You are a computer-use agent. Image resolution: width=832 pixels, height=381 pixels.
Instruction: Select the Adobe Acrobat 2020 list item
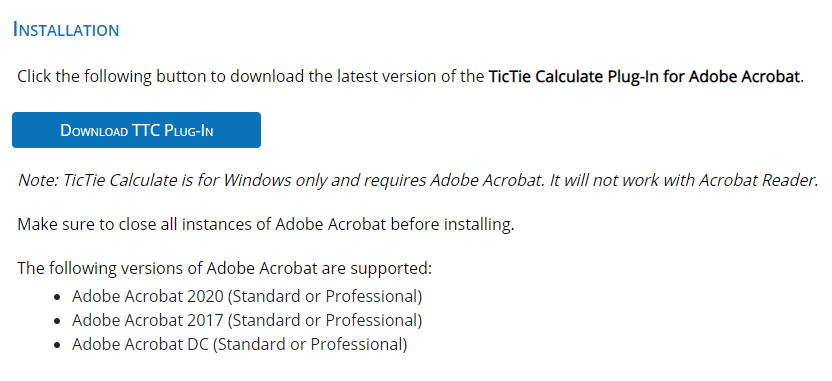[x=247, y=297]
